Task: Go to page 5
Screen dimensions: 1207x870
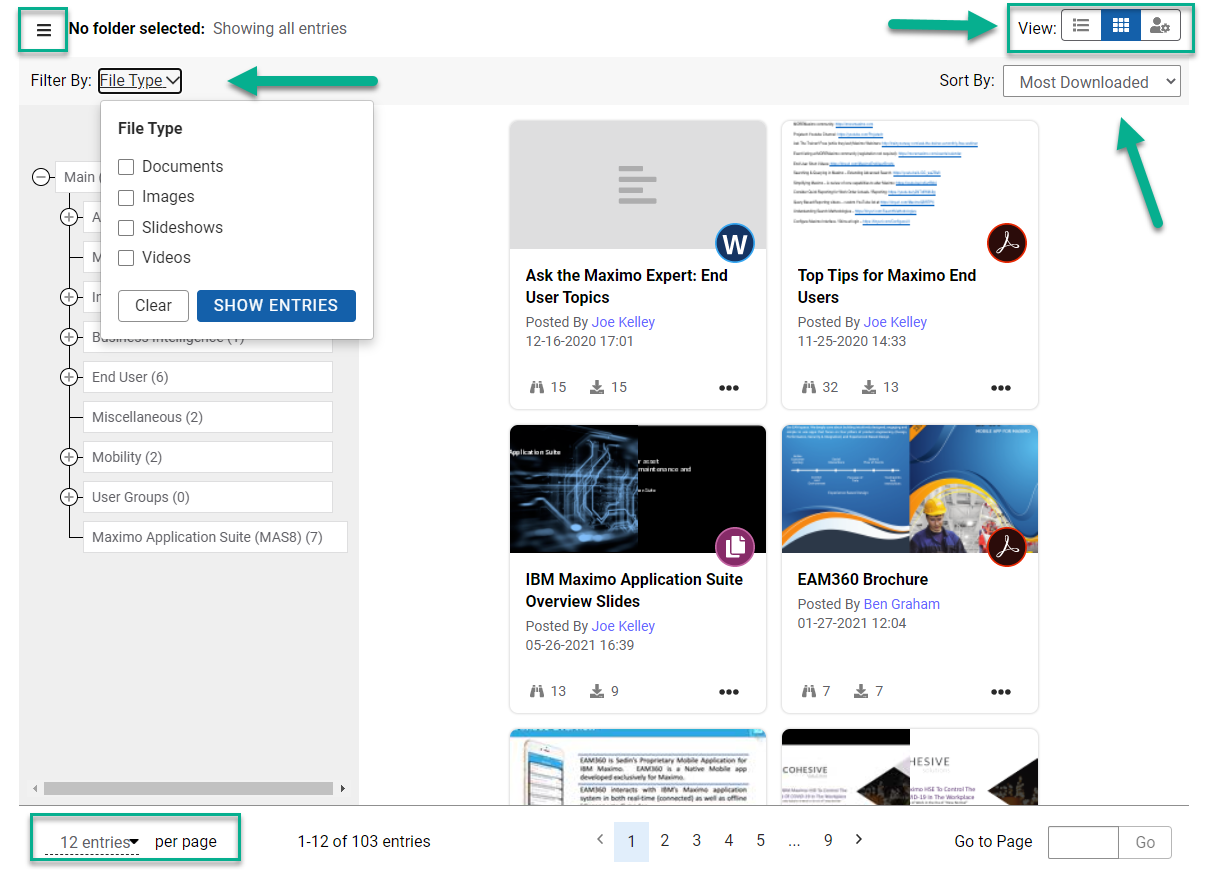Action: 760,841
